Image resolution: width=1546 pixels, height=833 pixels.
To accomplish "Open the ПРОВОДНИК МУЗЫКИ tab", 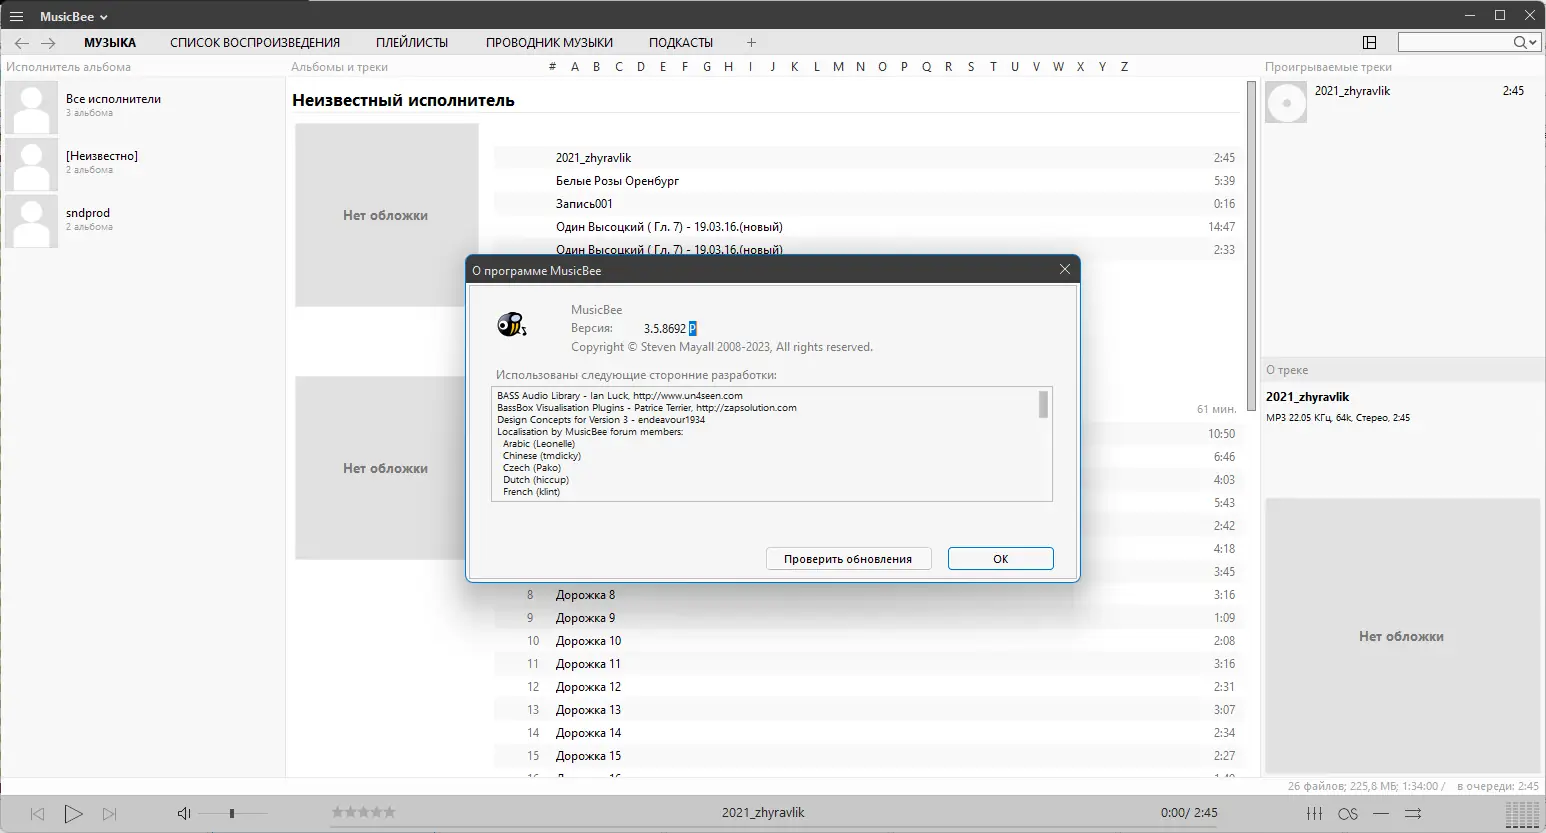I will tap(549, 43).
